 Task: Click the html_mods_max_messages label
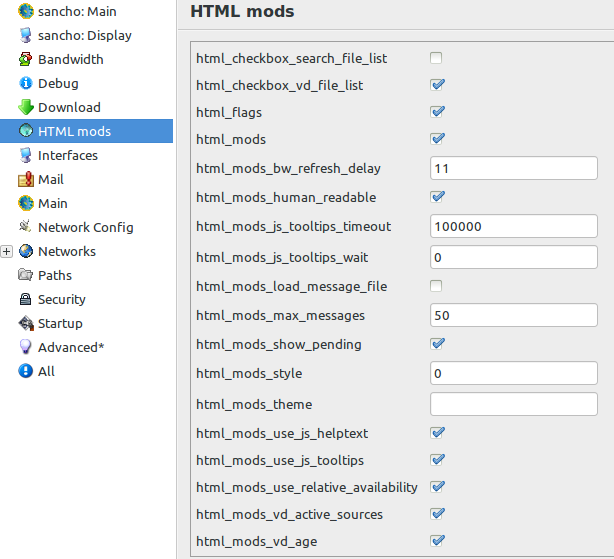[280, 316]
